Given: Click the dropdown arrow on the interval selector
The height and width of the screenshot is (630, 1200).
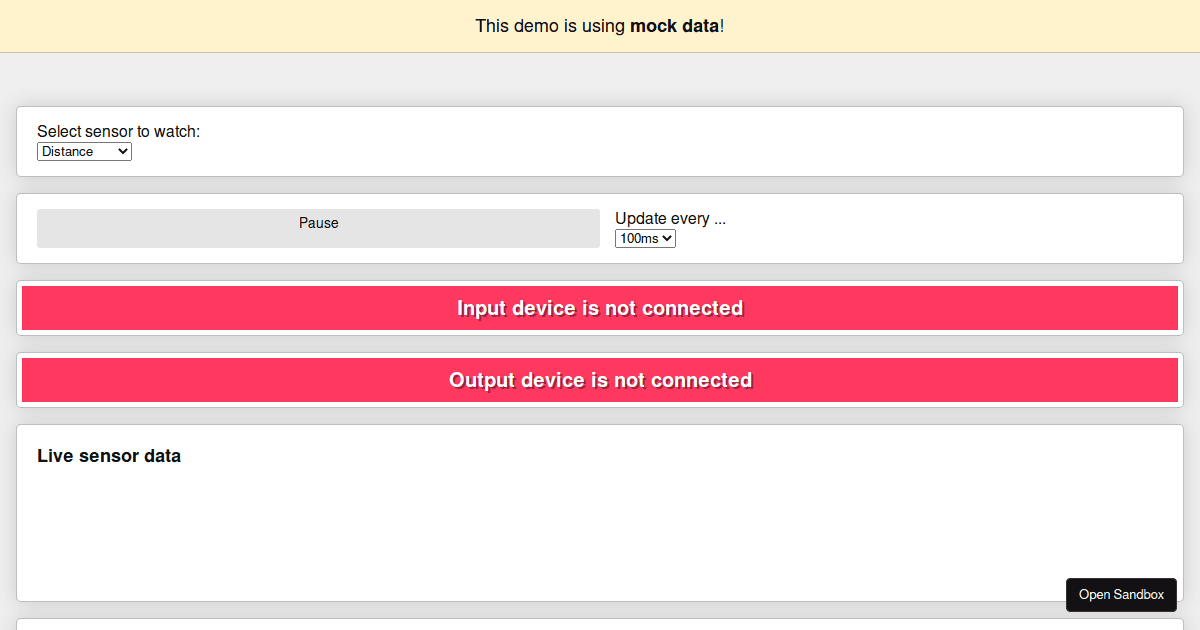Looking at the screenshot, I should tap(668, 238).
